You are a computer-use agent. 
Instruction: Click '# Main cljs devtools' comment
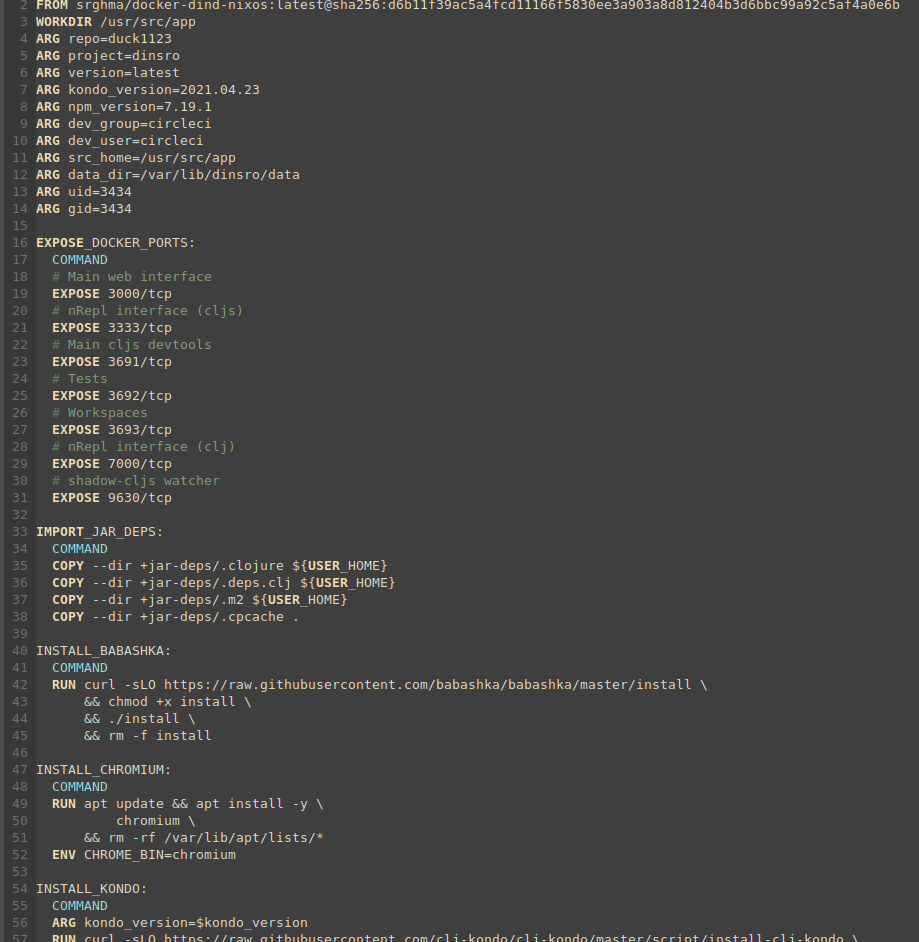132,345
